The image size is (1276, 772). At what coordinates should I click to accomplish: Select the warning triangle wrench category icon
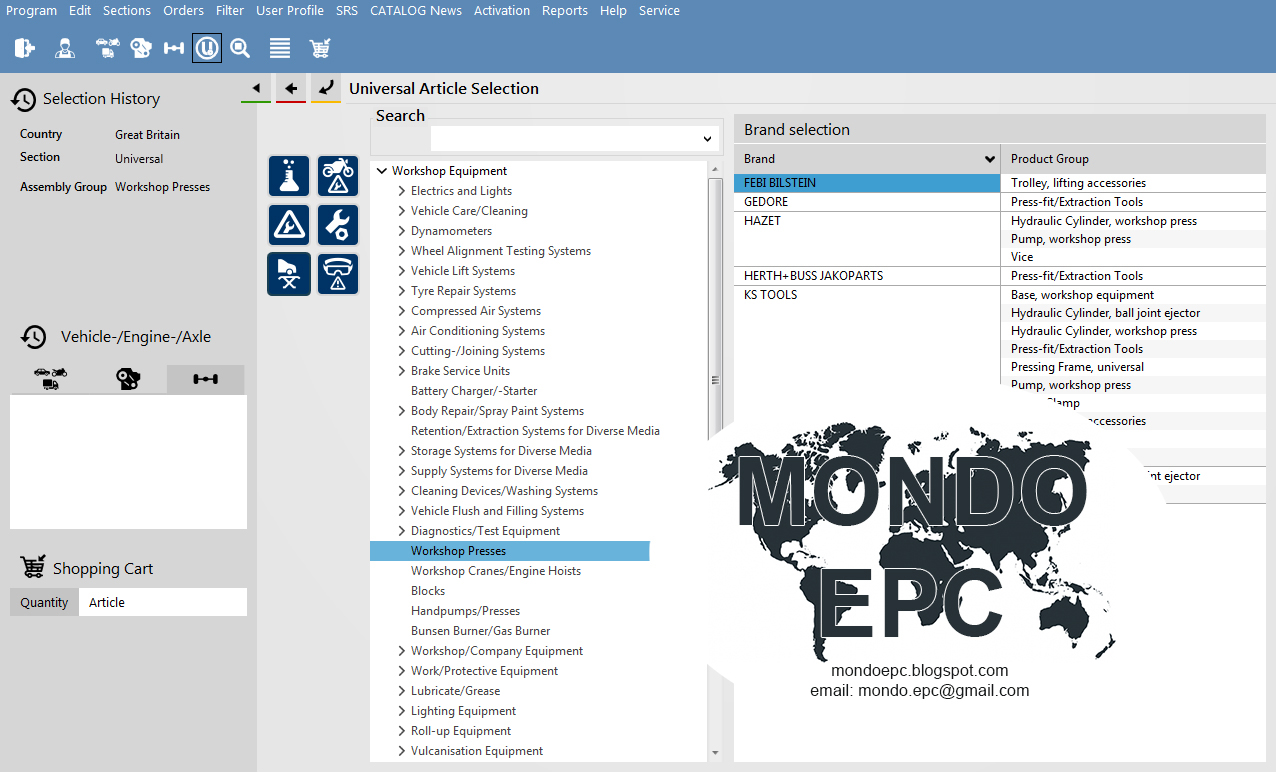(x=289, y=225)
